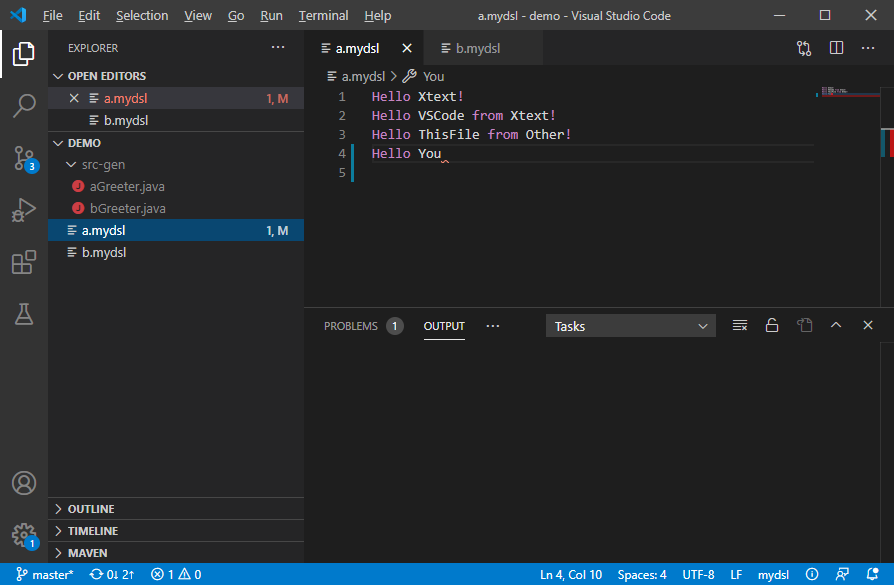894x585 pixels.
Task: Open the Explorer view in activity bar
Action: coord(23,54)
